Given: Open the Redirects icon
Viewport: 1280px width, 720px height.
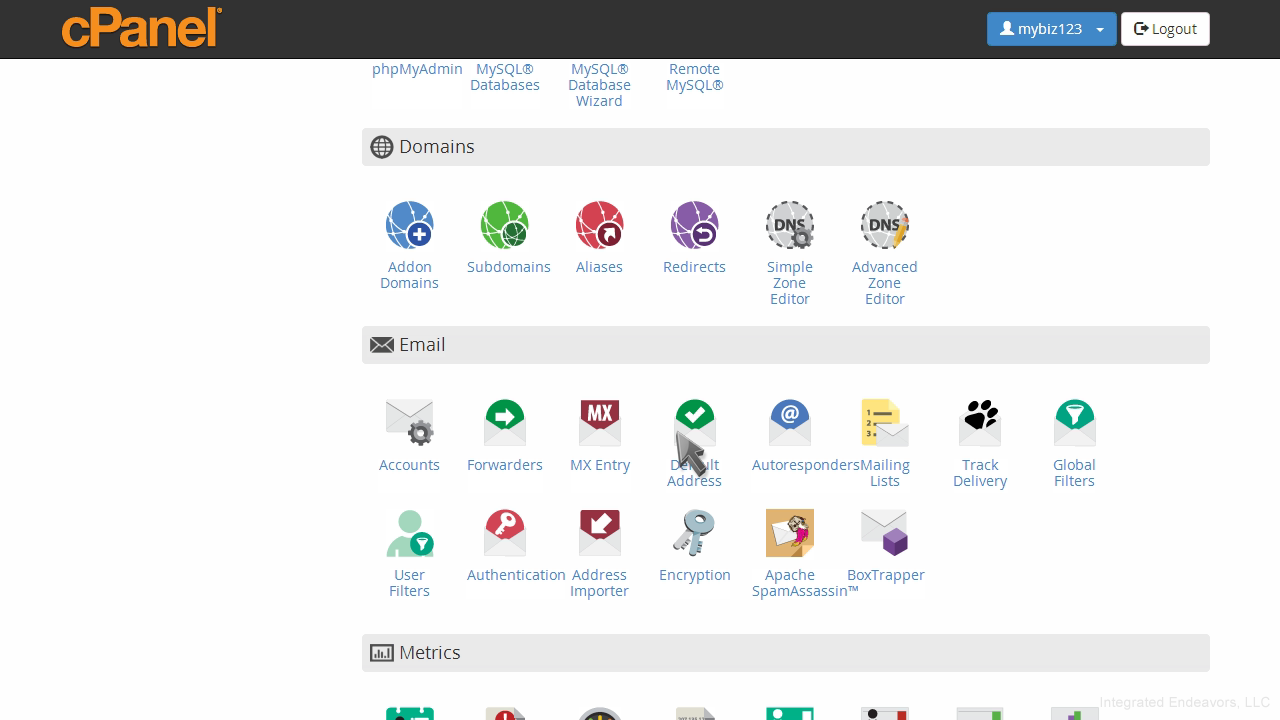Looking at the screenshot, I should pos(694,225).
